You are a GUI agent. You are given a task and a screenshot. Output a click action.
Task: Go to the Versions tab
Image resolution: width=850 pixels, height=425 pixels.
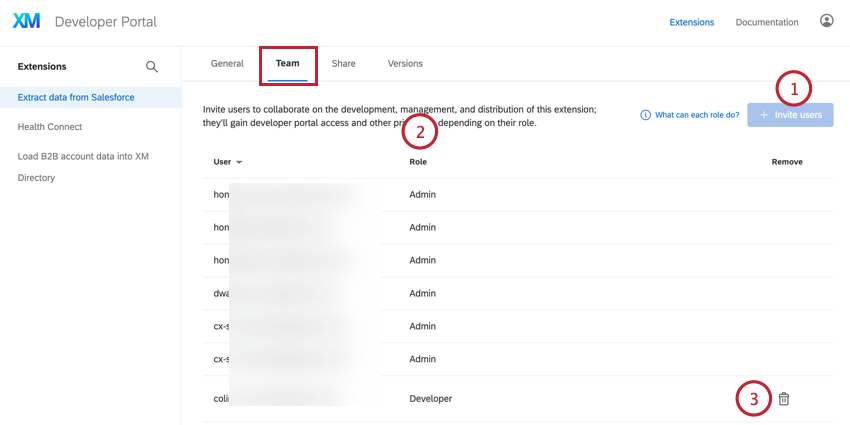(405, 64)
